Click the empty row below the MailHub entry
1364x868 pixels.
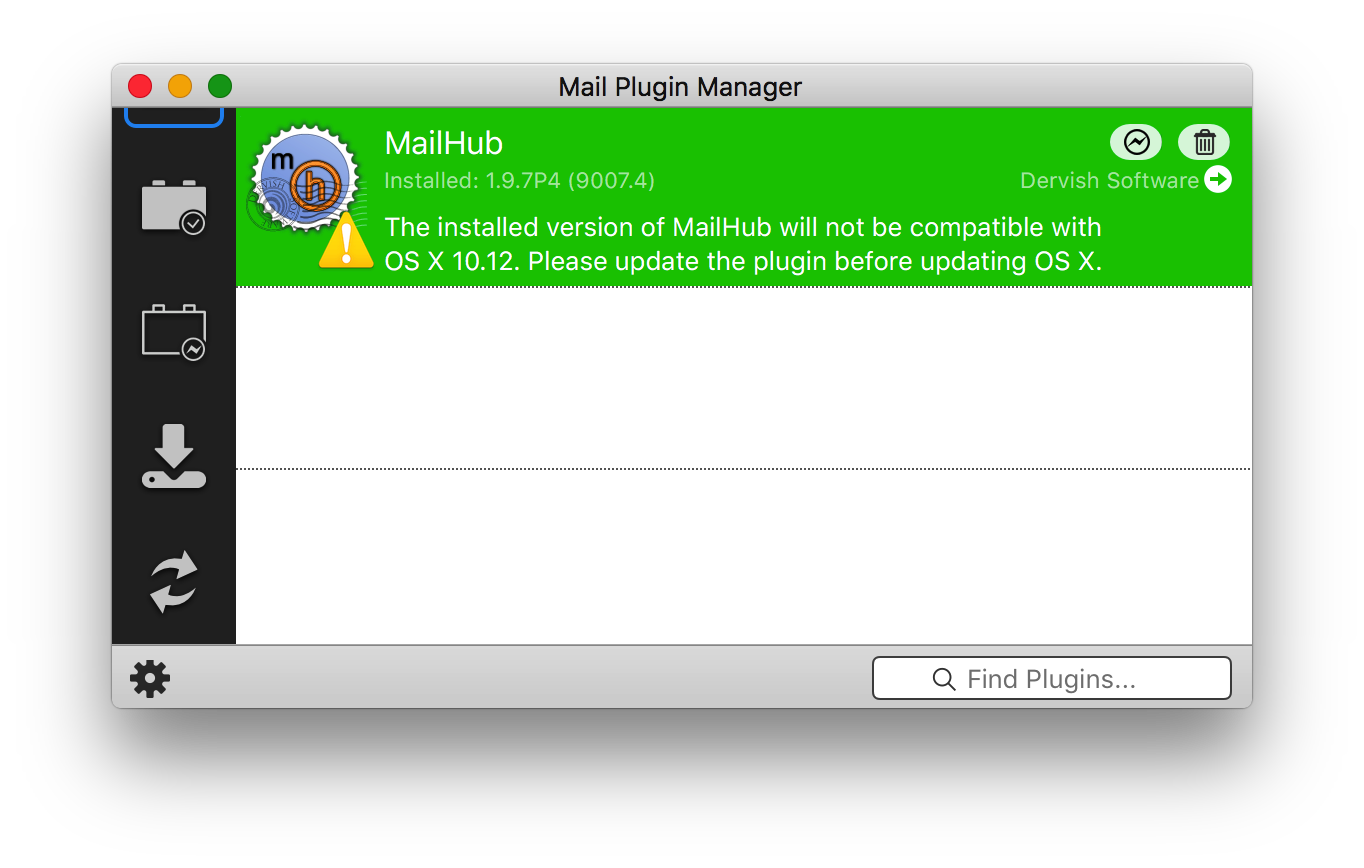(x=744, y=378)
